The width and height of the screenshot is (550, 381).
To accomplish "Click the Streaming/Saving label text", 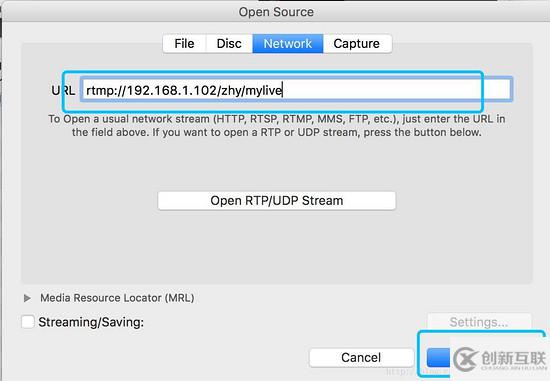I will pos(91,322).
